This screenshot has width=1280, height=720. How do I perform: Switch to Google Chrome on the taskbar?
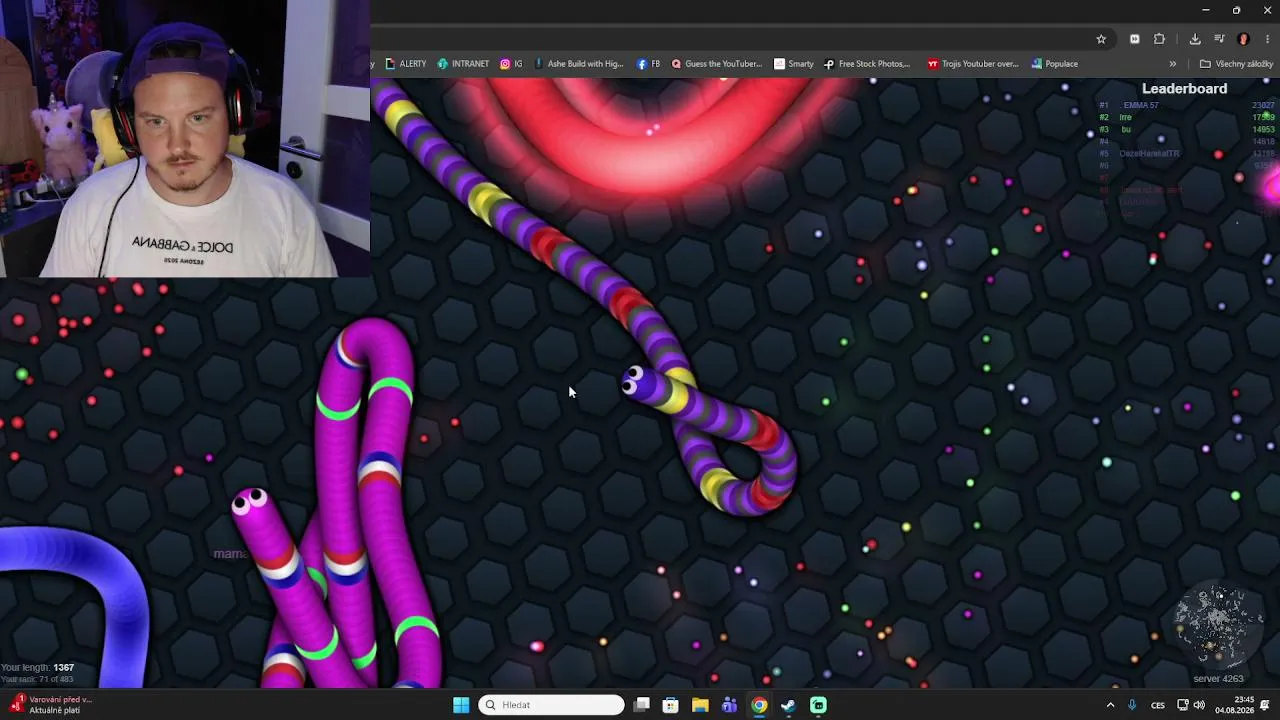click(x=759, y=705)
